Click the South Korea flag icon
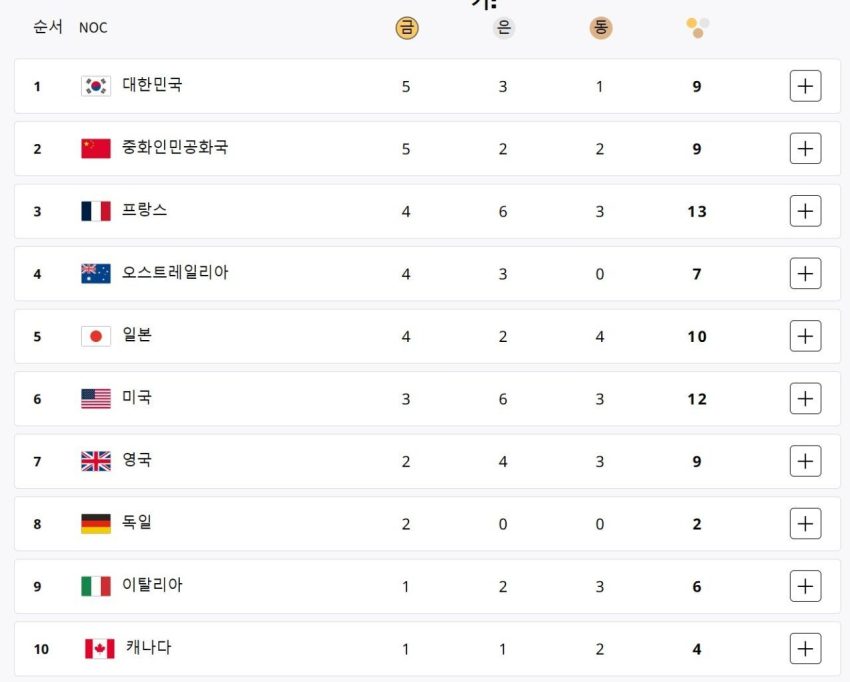The width and height of the screenshot is (850, 682). (96, 86)
